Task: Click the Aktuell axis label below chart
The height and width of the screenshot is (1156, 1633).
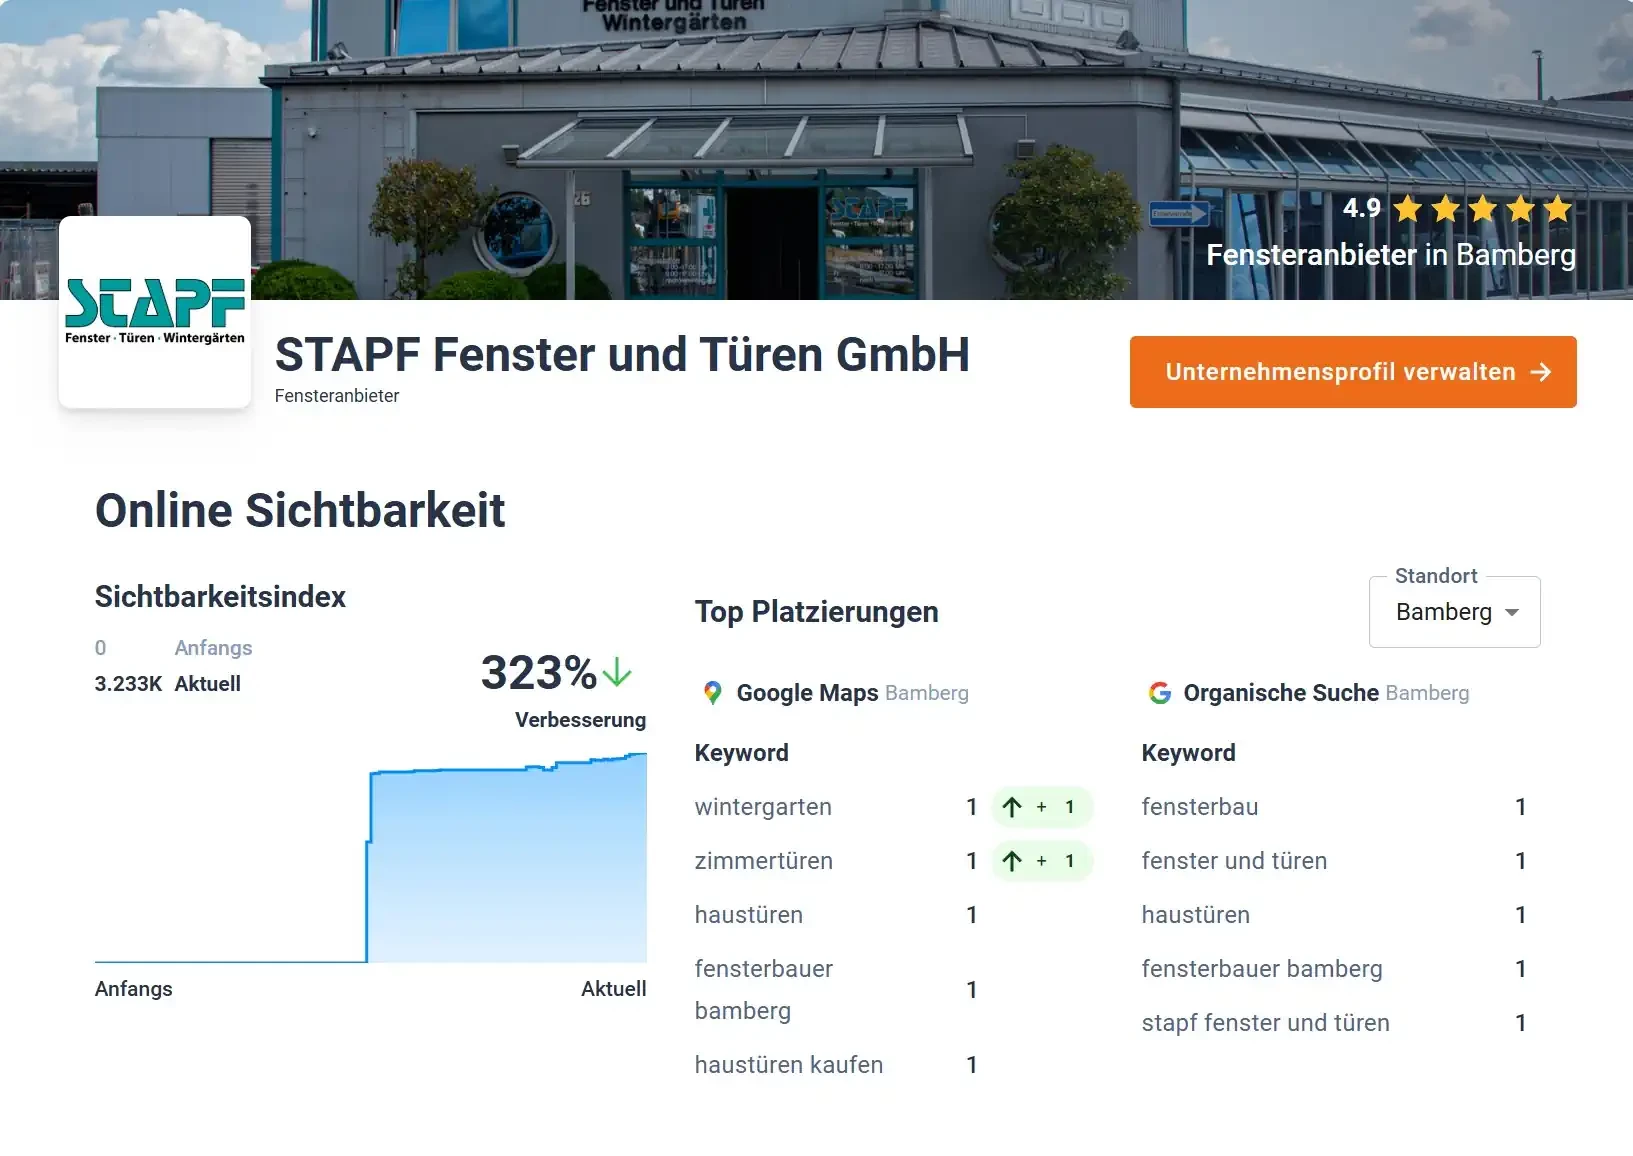Action: (614, 989)
